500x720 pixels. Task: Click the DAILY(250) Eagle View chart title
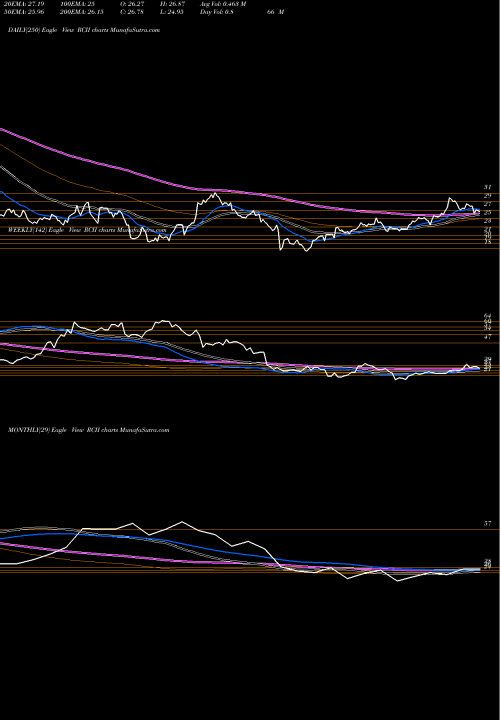pyautogui.click(x=84, y=30)
